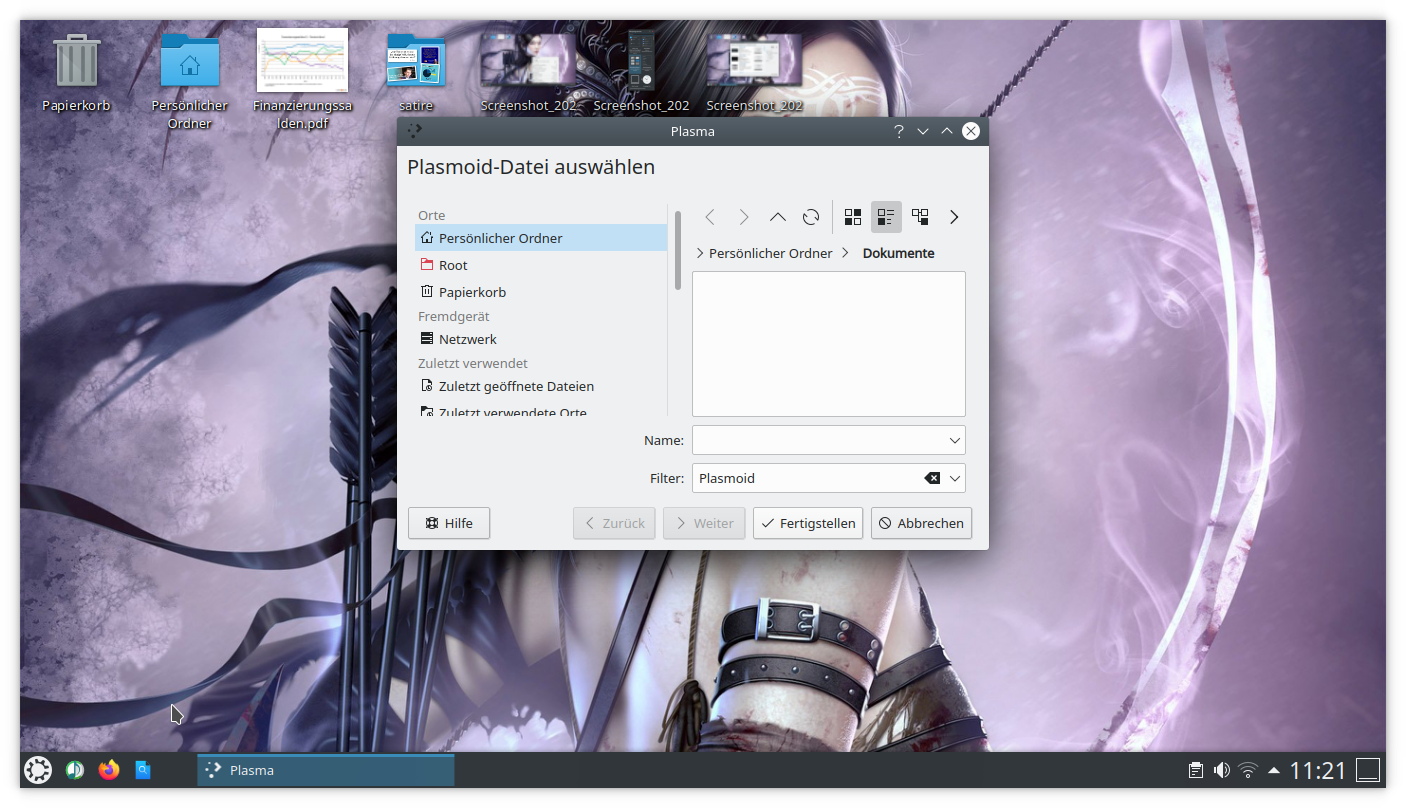Image resolution: width=1406 pixels, height=808 pixels.
Task: Click the Plasma icon in the dialog title bar
Action: (415, 131)
